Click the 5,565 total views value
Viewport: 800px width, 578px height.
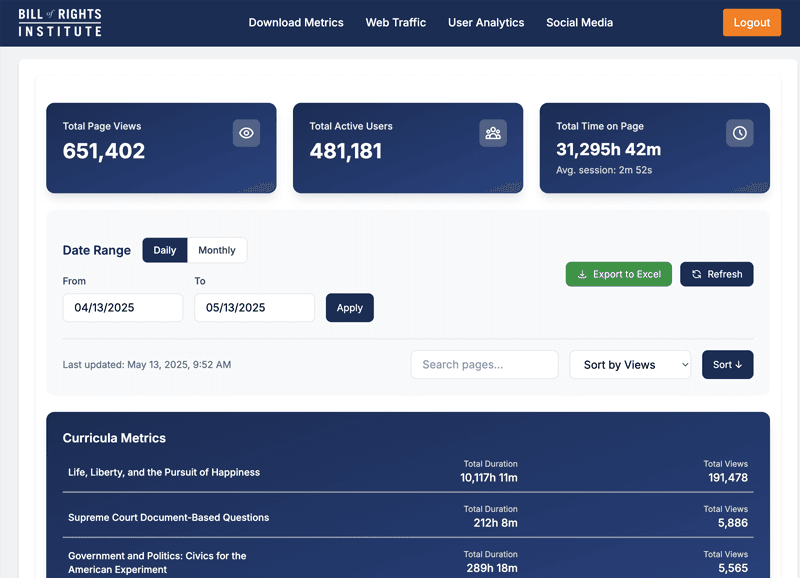[x=733, y=568]
